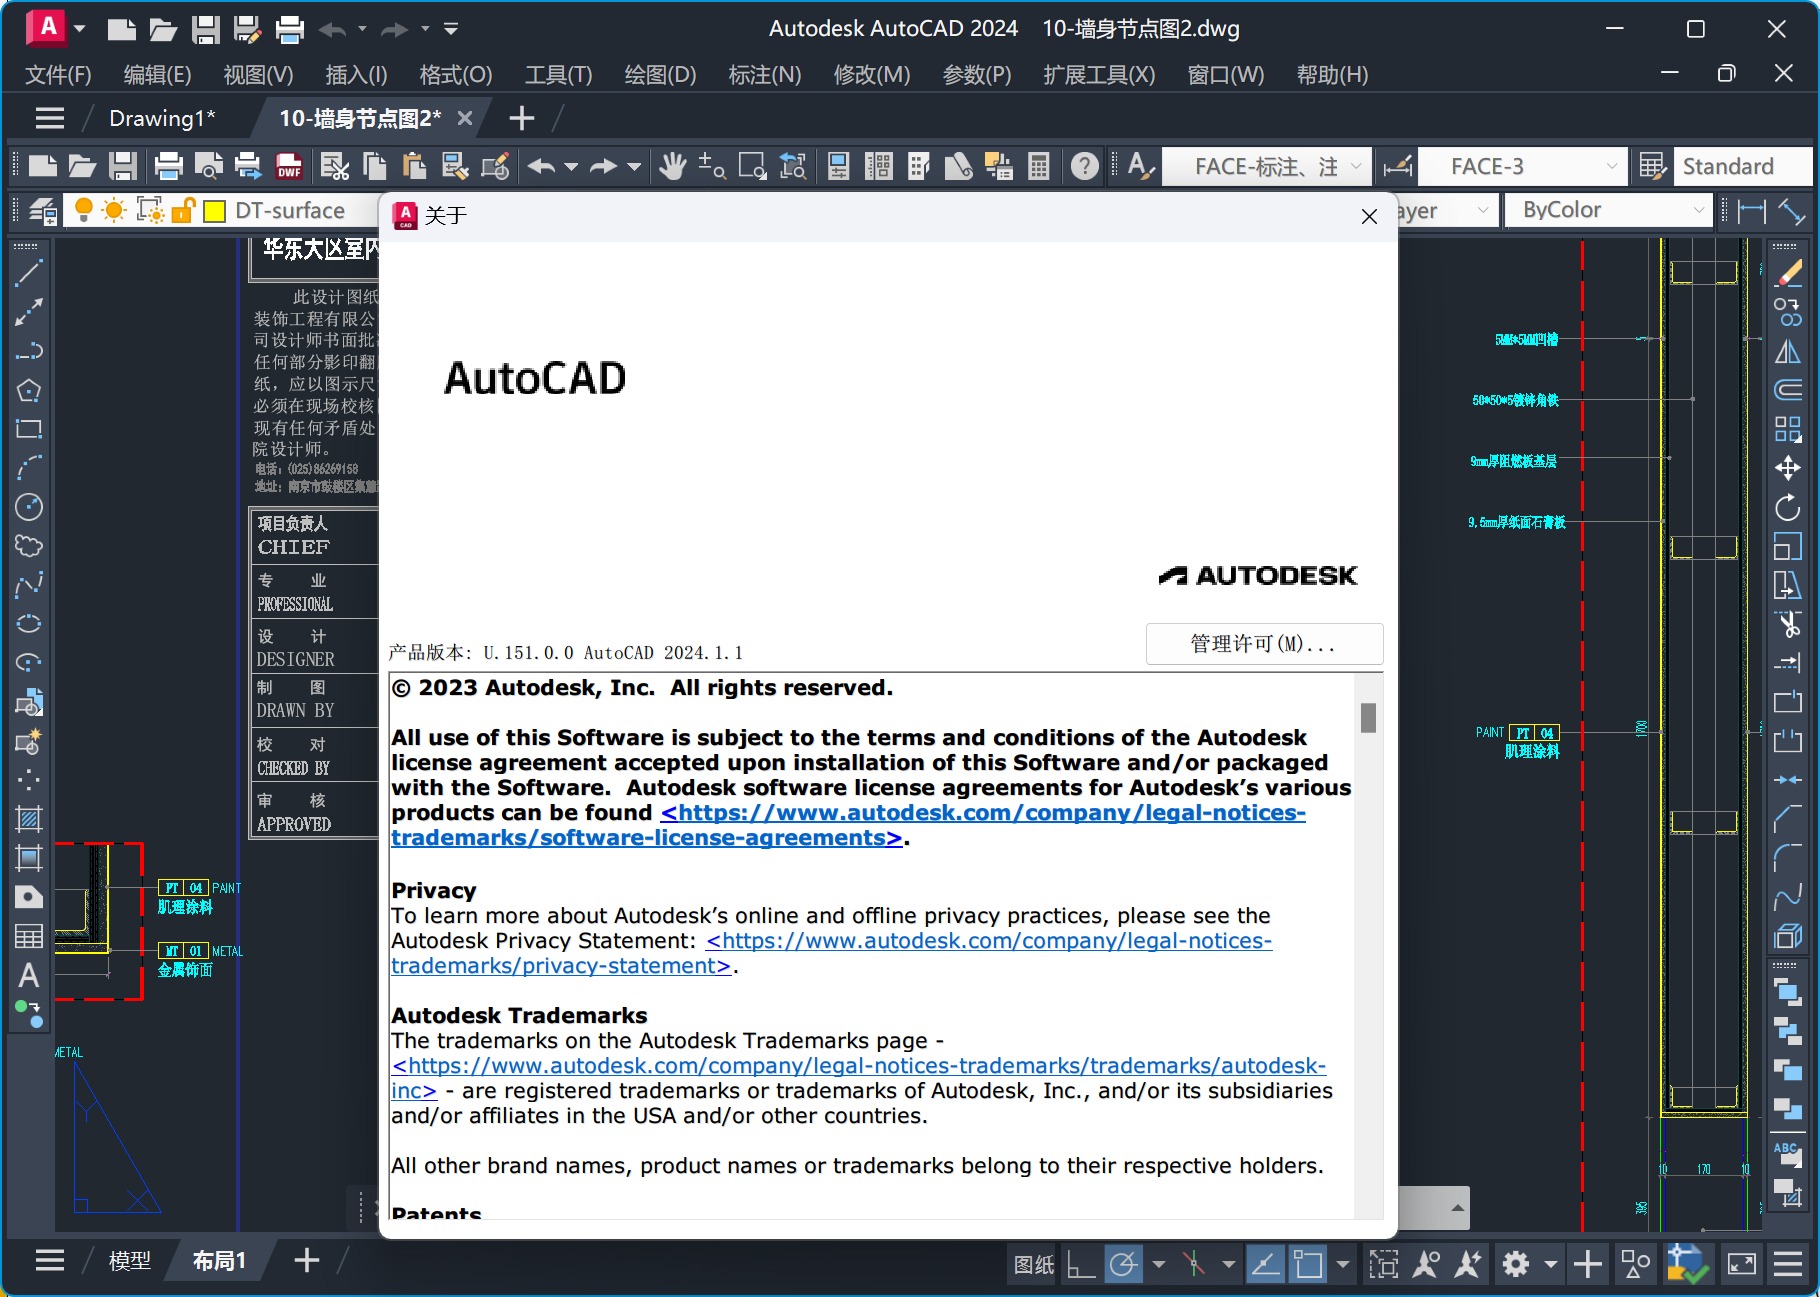Image resolution: width=1820 pixels, height=1297 pixels.
Task: Select the Offset tool
Action: click(x=1788, y=390)
